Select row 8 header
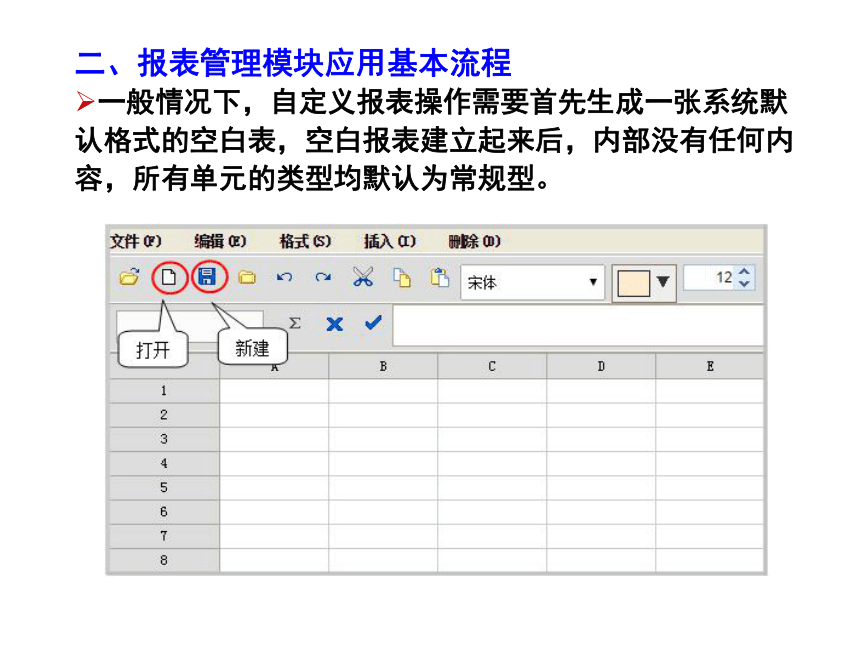Image resolution: width=860 pixels, height=645 pixels. coord(164,561)
